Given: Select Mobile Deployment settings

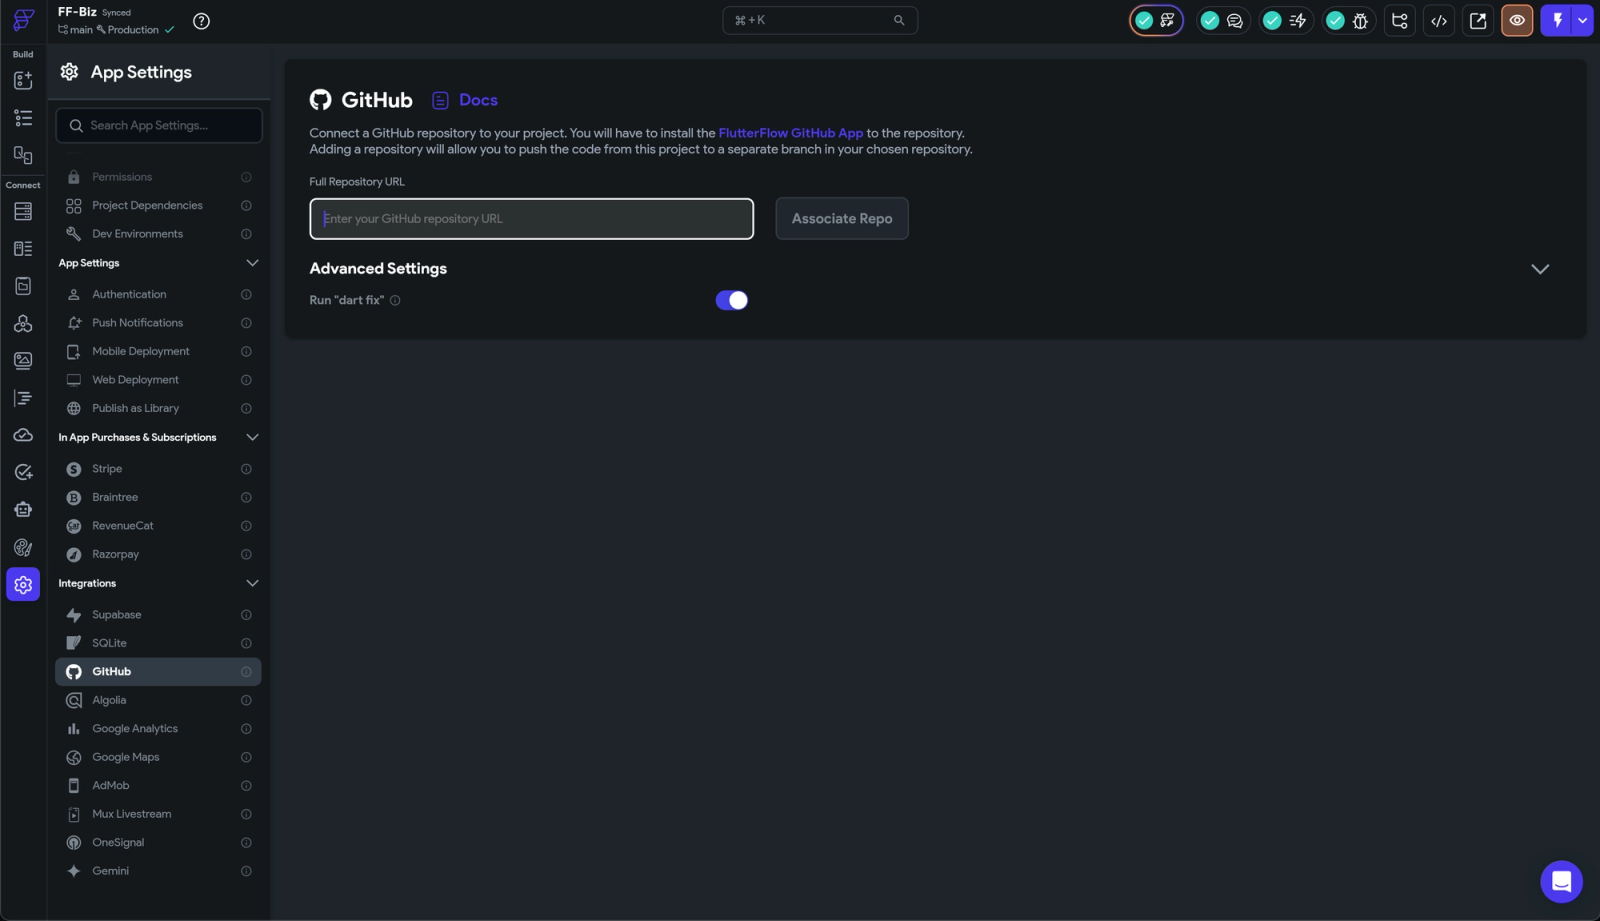Looking at the screenshot, I should point(158,352).
